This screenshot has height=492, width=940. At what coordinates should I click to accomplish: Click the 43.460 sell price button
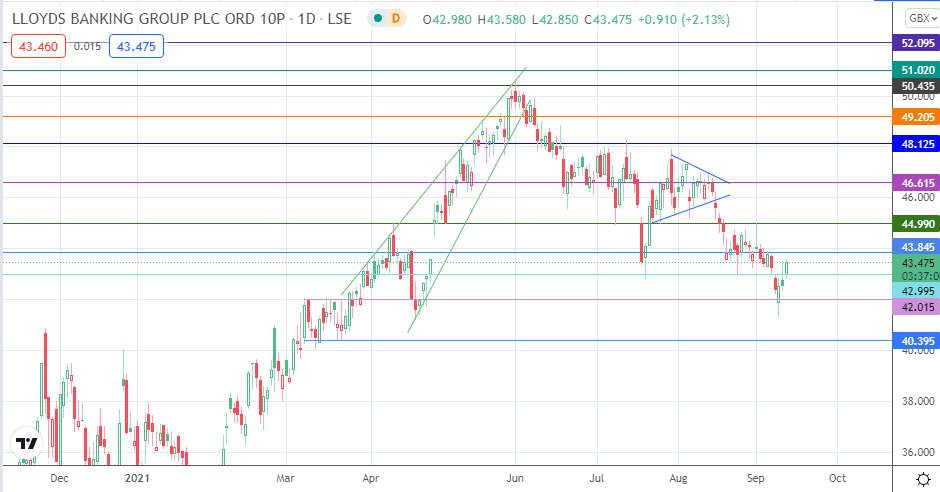(x=38, y=46)
